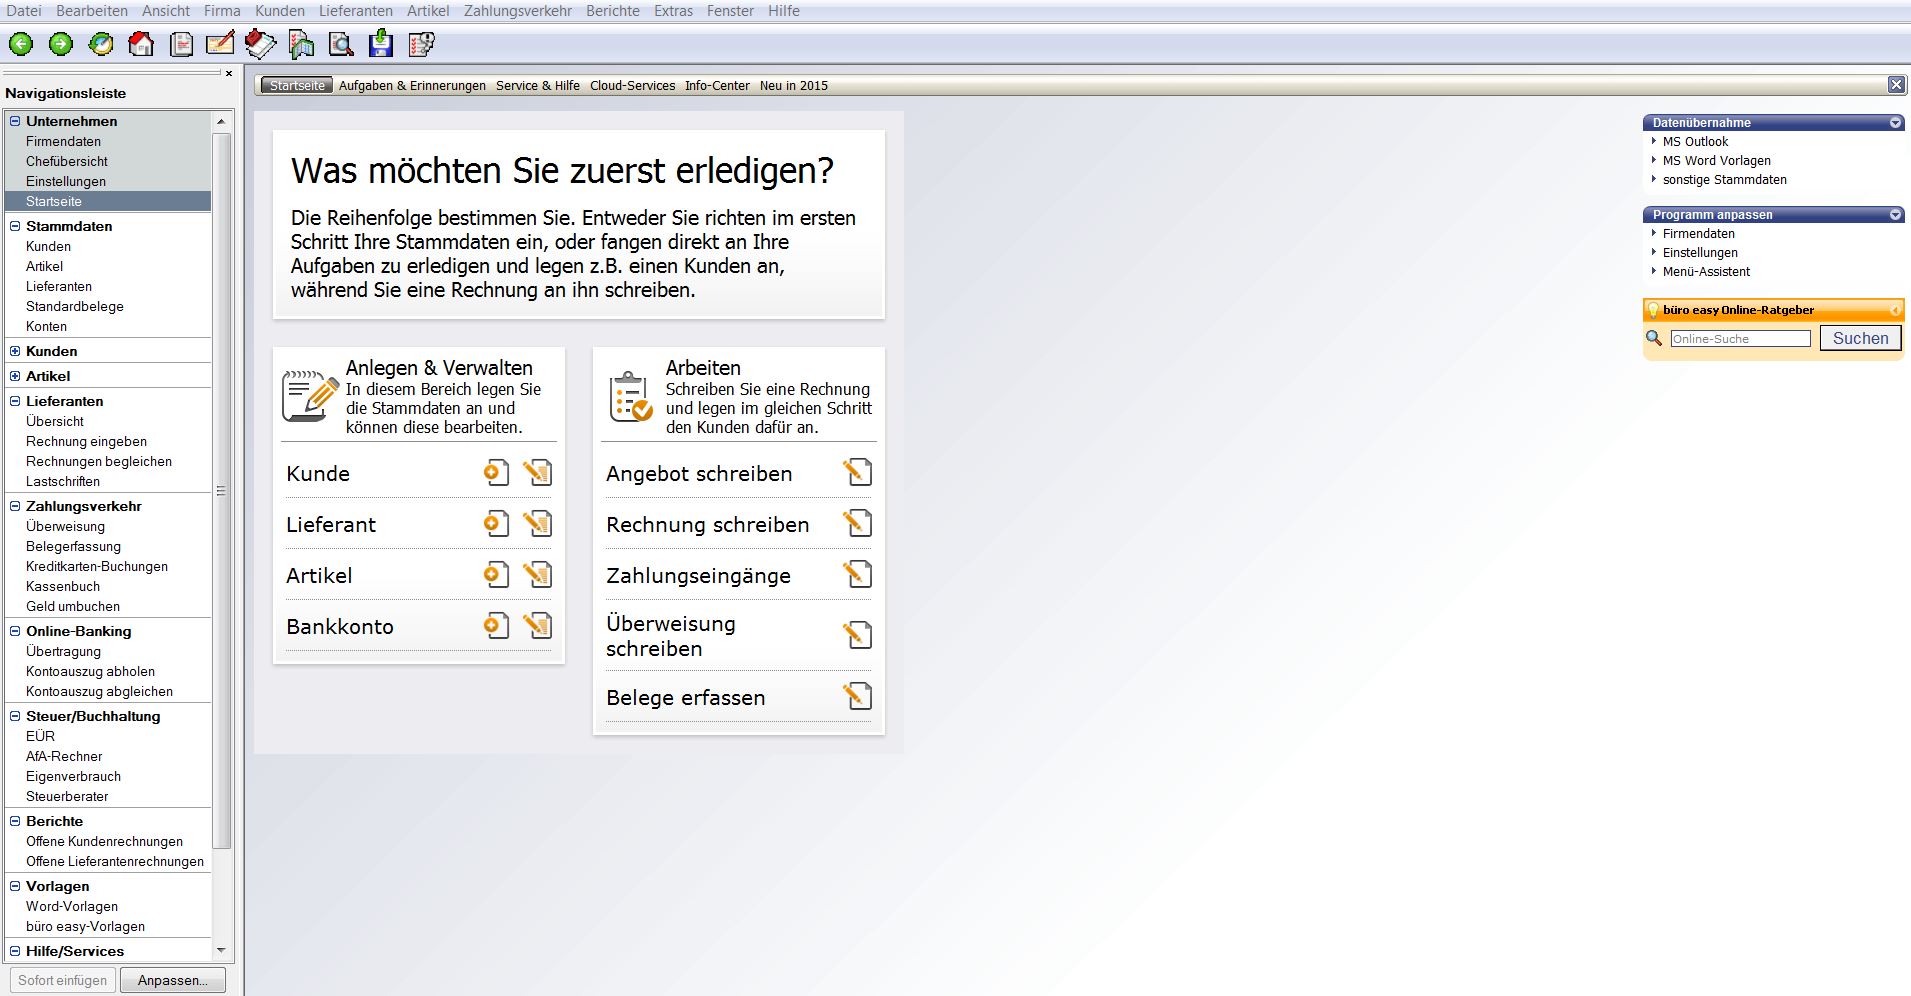Click the pencil icon beside Belege erfassen

(x=857, y=697)
